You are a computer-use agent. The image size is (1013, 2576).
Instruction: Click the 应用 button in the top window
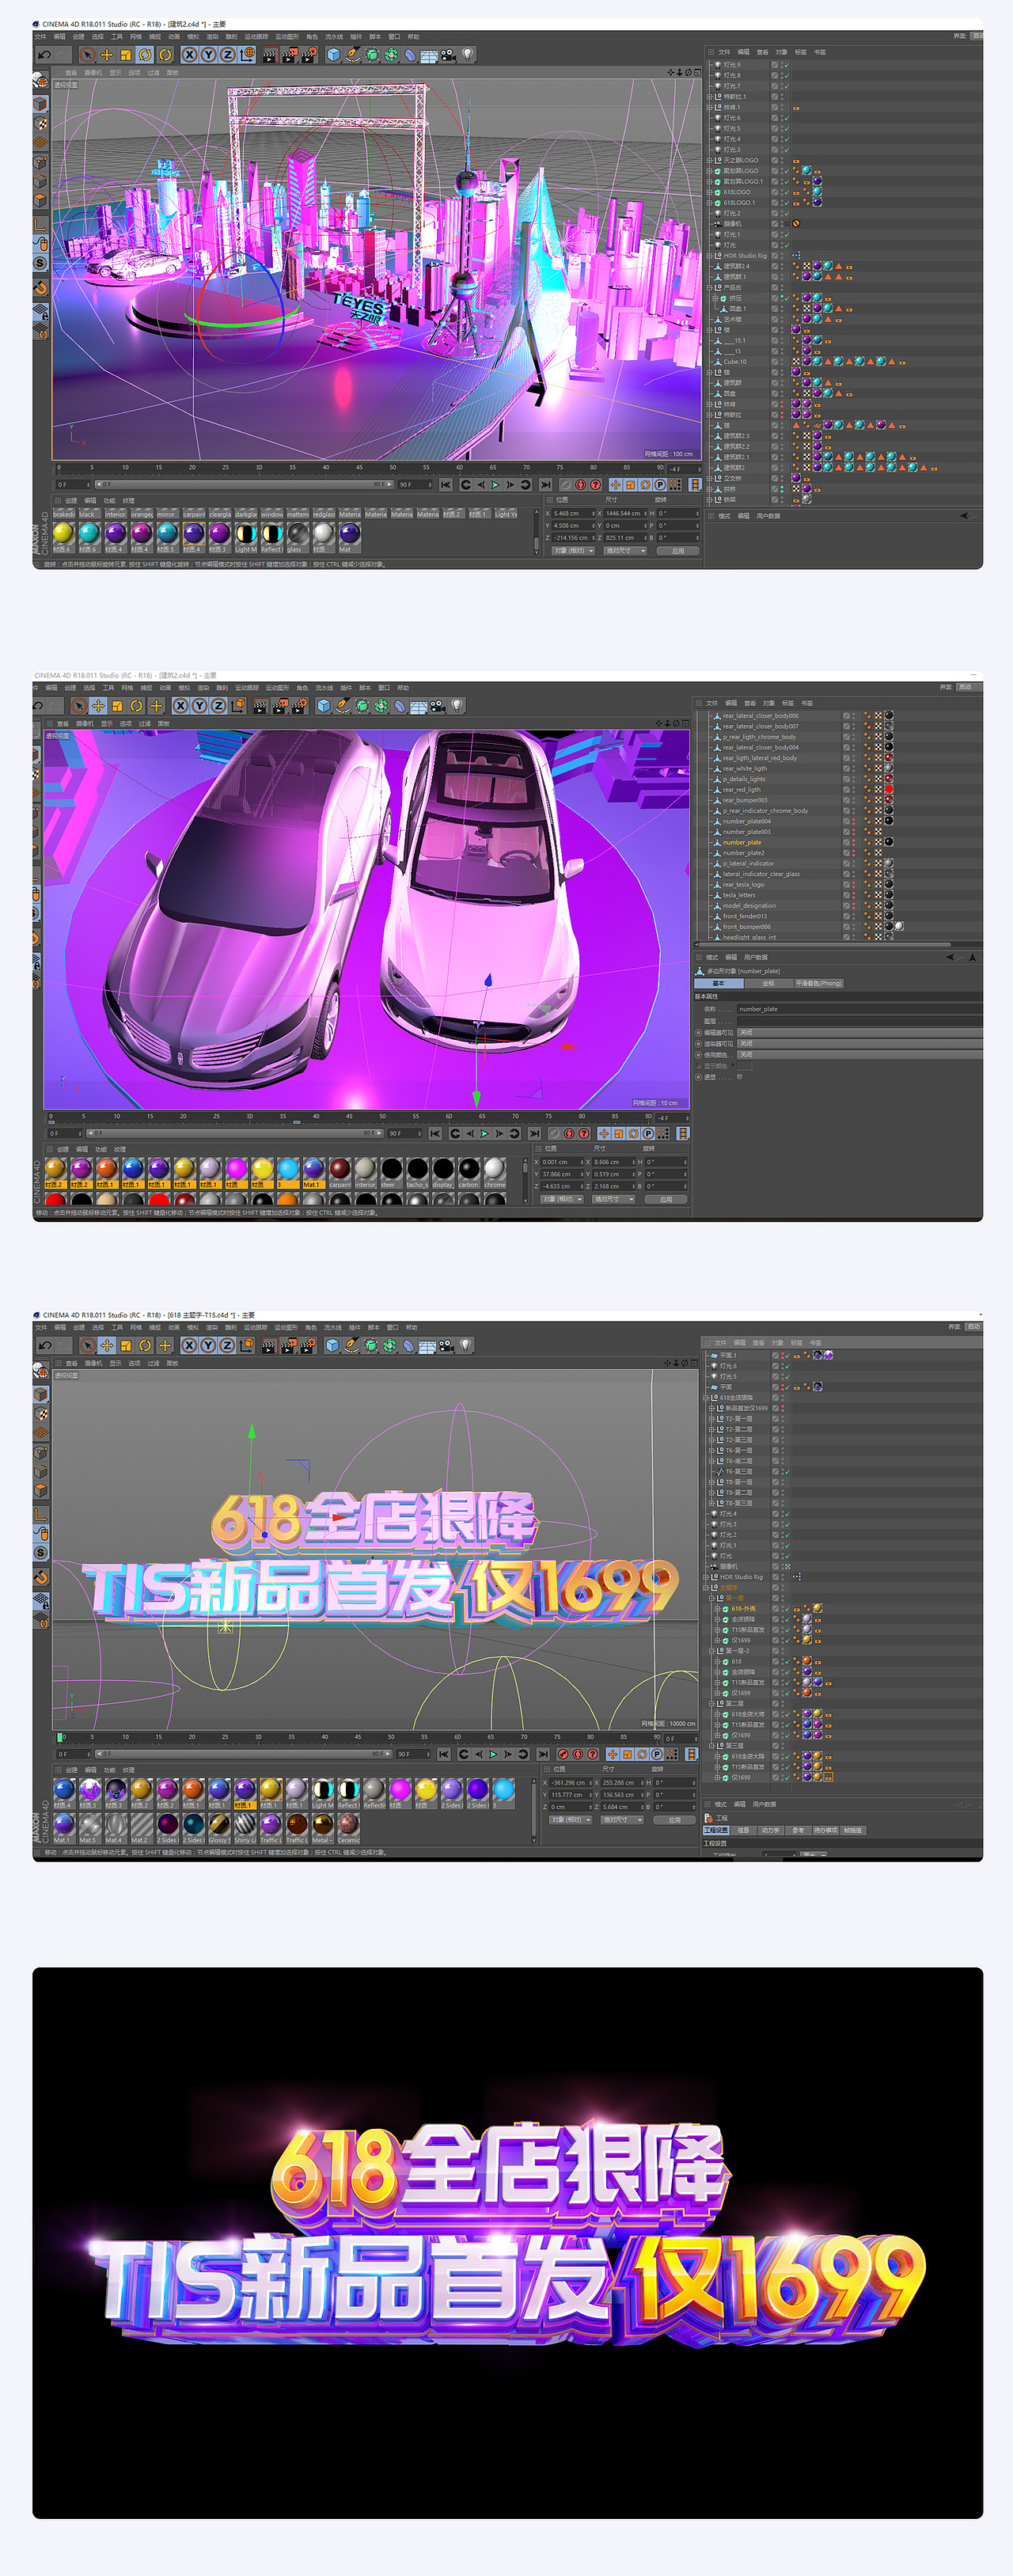point(678,550)
